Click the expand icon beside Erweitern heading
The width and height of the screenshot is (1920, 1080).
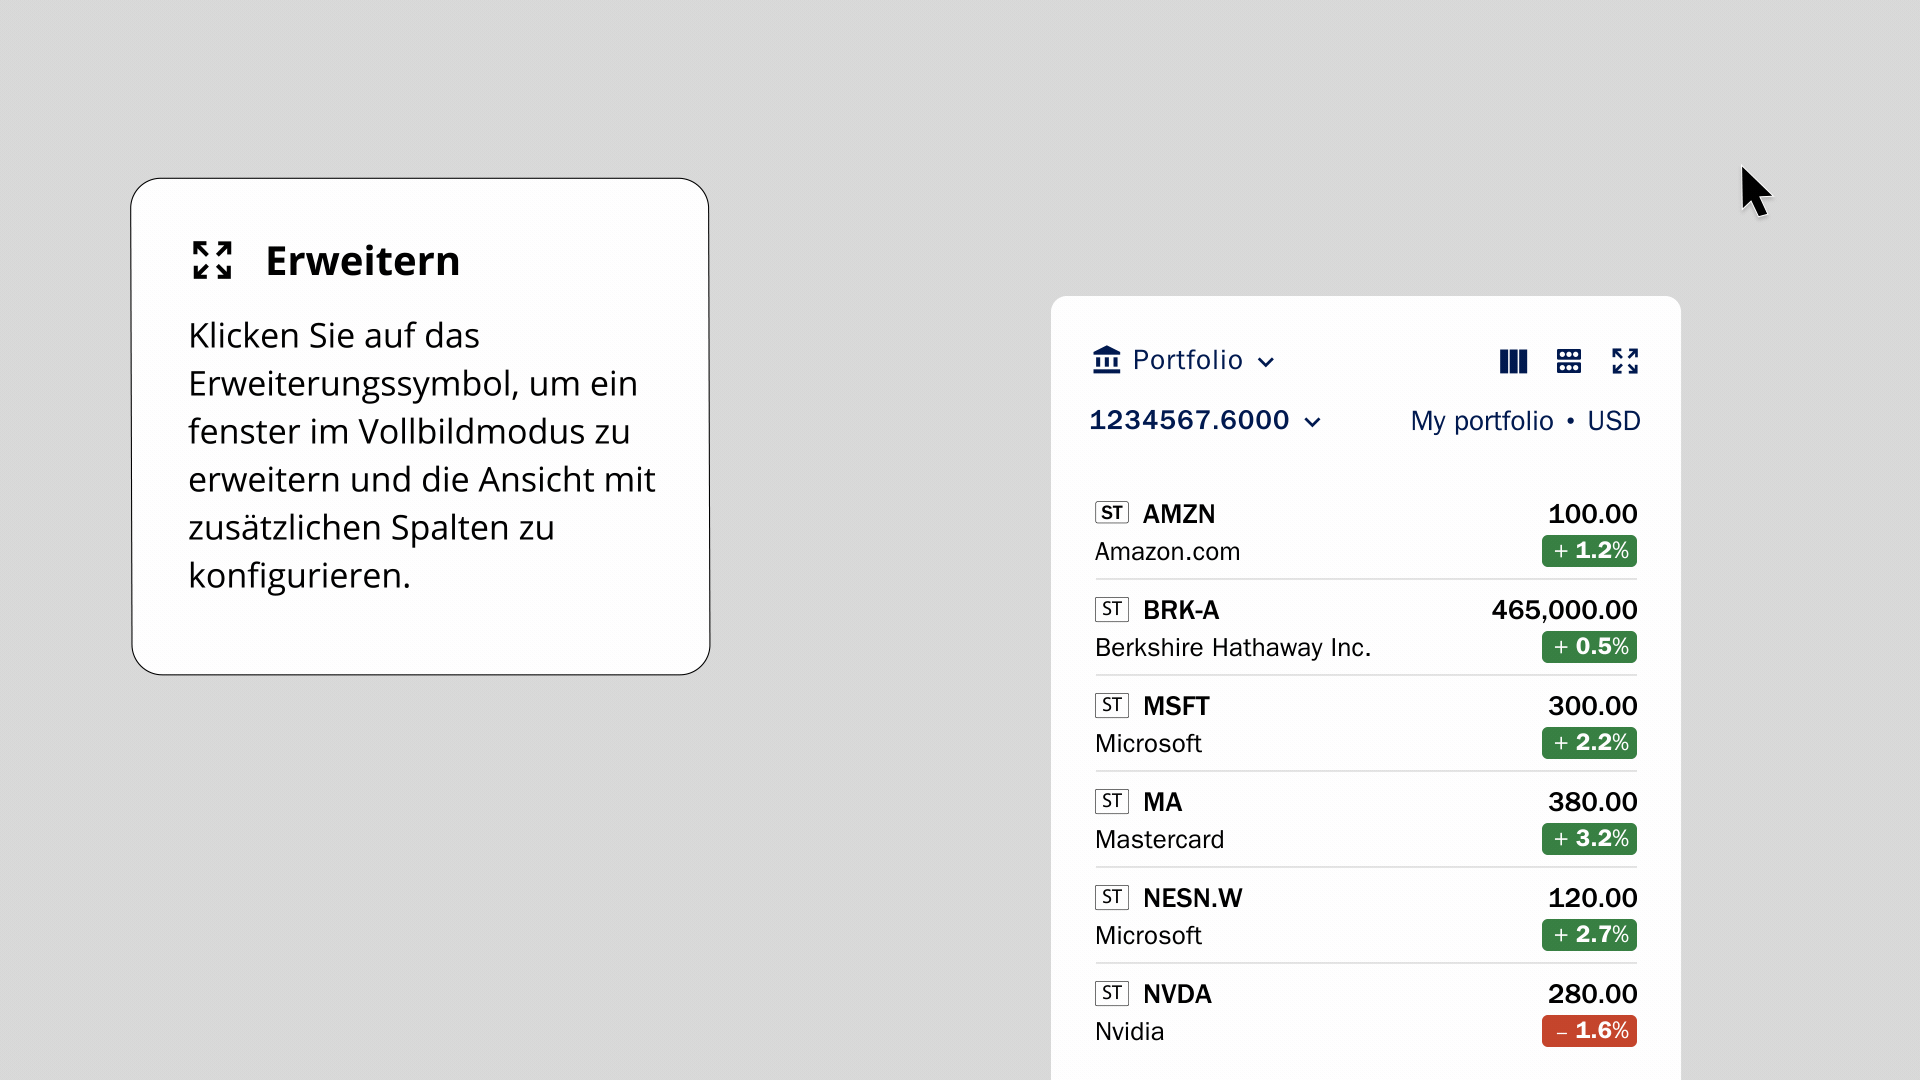[x=212, y=260]
